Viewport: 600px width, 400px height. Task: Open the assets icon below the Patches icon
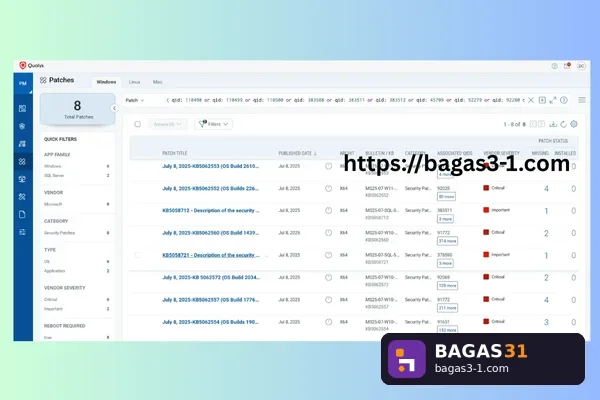(22, 179)
